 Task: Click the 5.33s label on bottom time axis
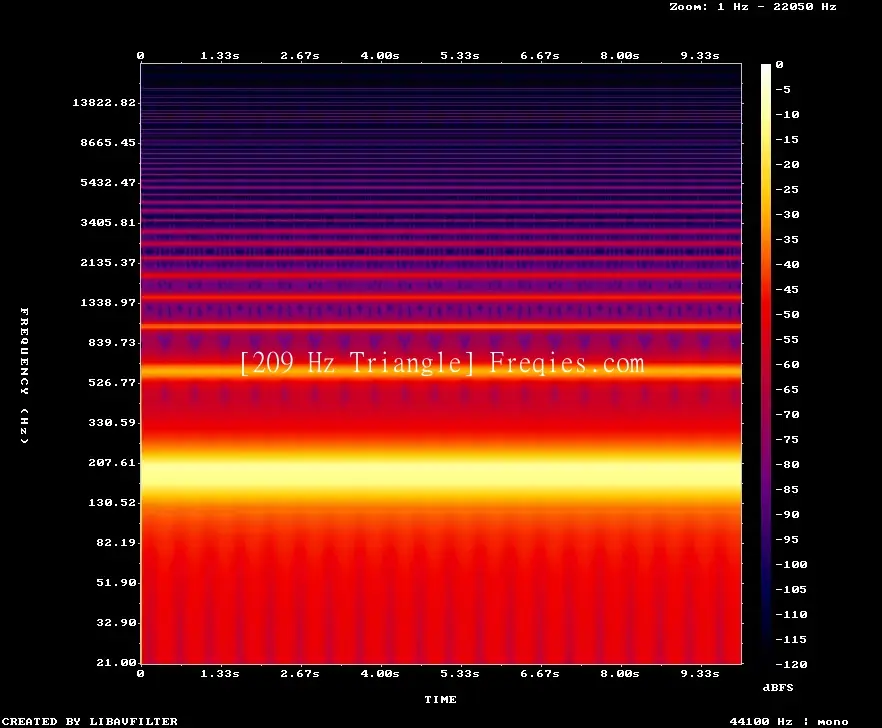tap(460, 673)
